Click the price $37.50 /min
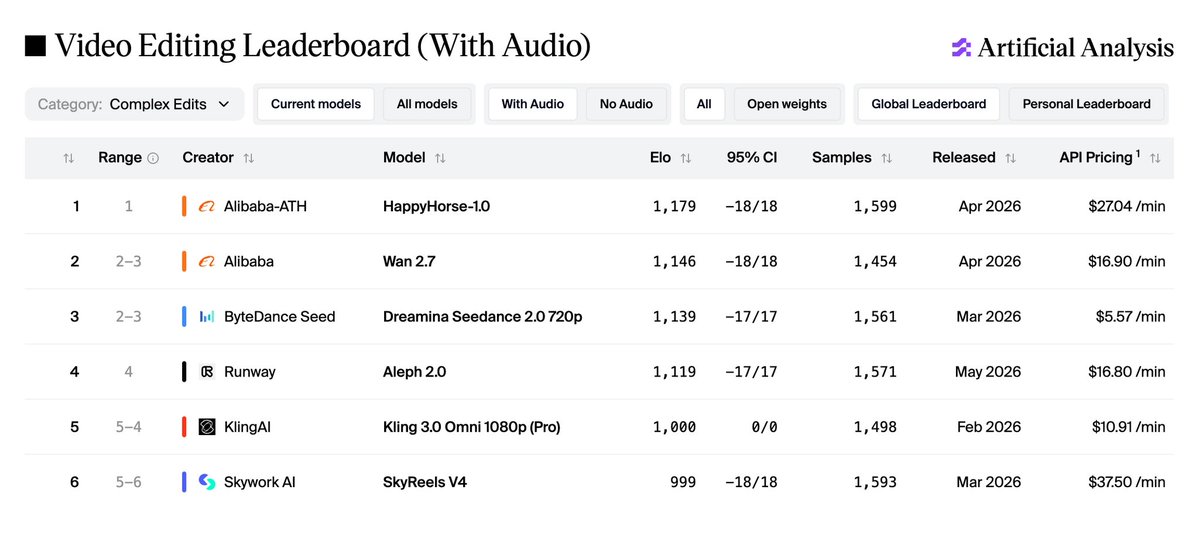The height and width of the screenshot is (534, 1199). click(1127, 482)
